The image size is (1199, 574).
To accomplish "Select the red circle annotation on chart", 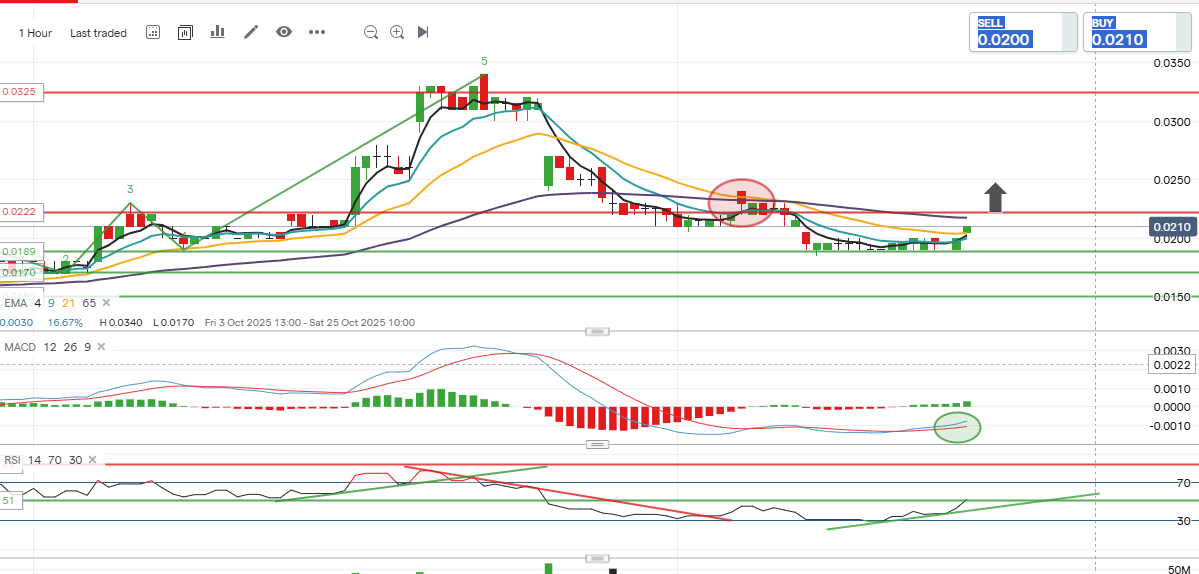I will pyautogui.click(x=742, y=203).
